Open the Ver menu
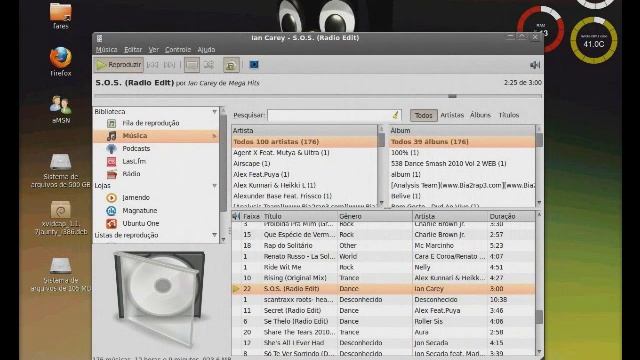 coord(153,50)
